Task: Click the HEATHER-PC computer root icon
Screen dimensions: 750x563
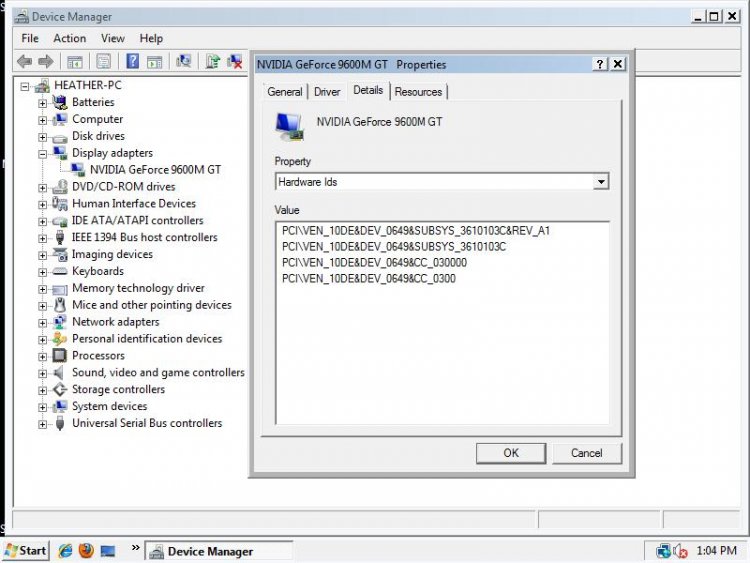Action: pyautogui.click(x=42, y=86)
